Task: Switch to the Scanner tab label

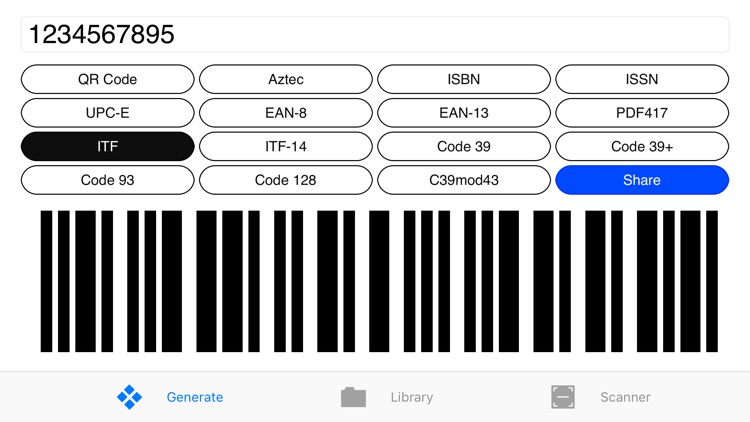Action: [x=625, y=397]
